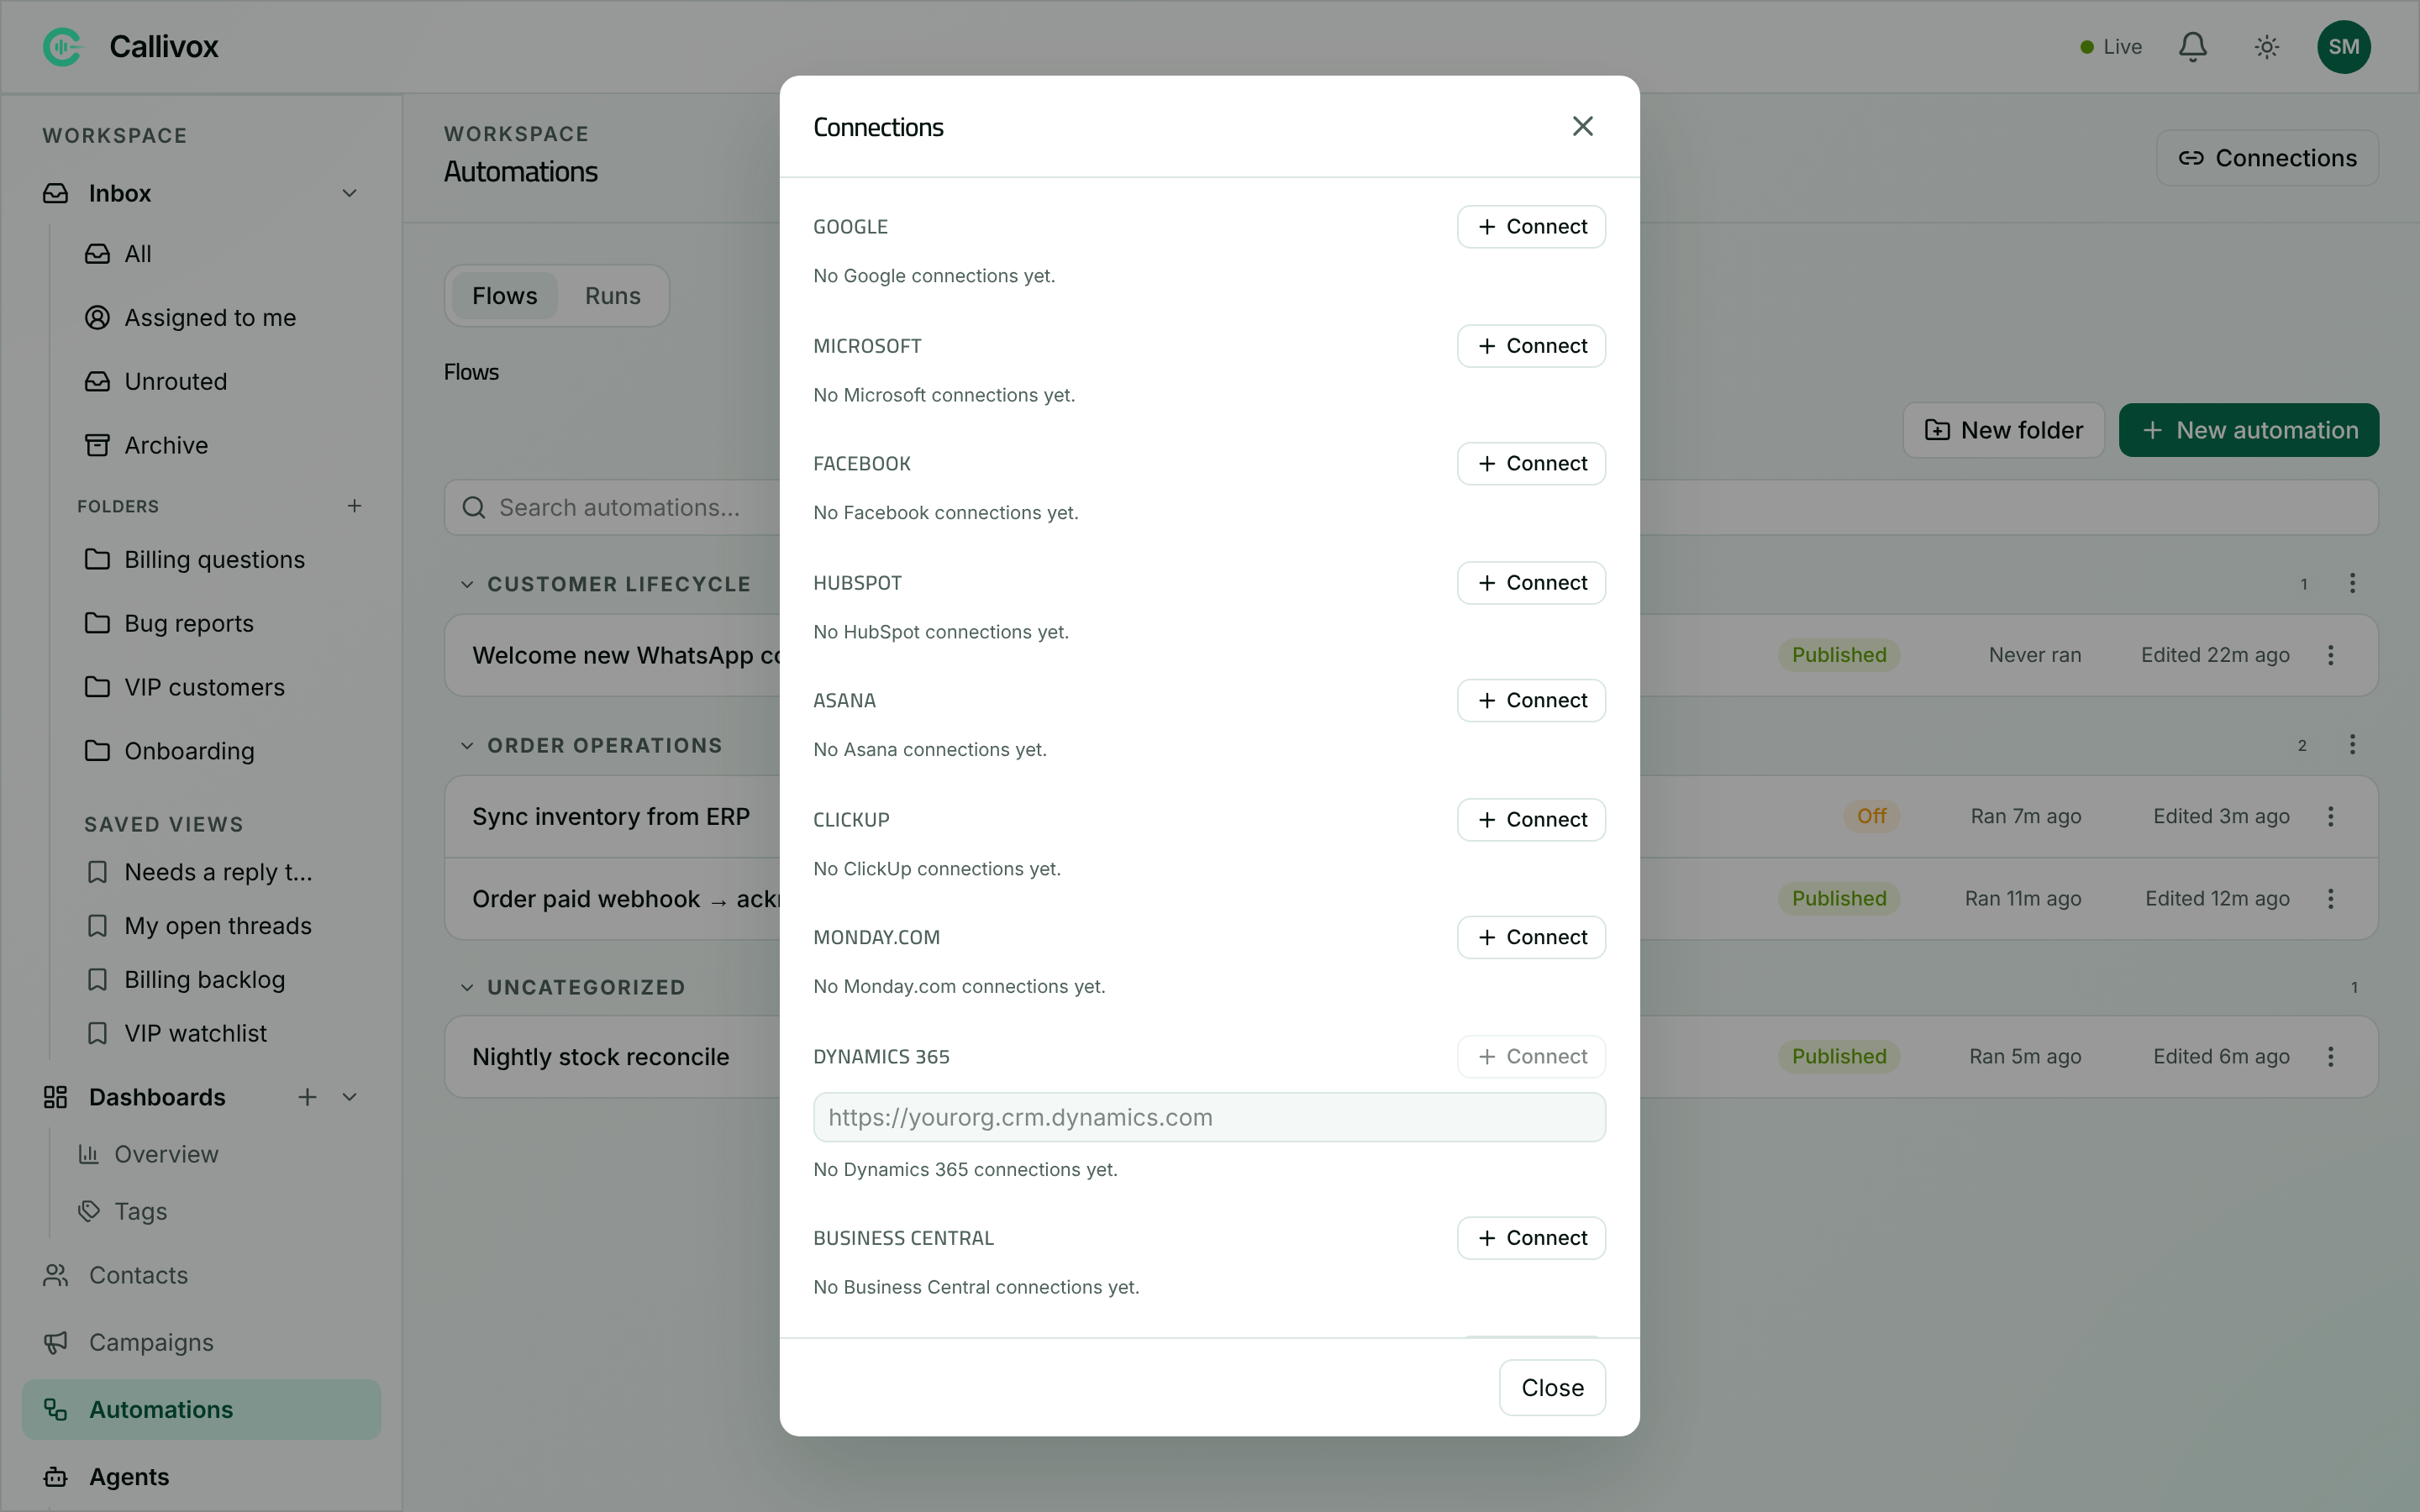Click the Connections button in the page header
Screen dimensions: 2420x1512
2267,158
